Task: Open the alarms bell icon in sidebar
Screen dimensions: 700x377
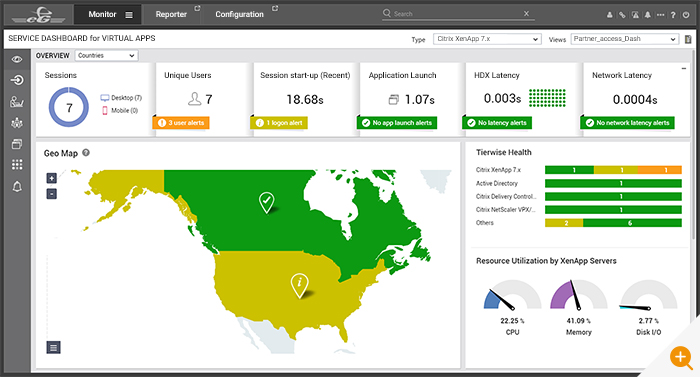Action: 17,186
